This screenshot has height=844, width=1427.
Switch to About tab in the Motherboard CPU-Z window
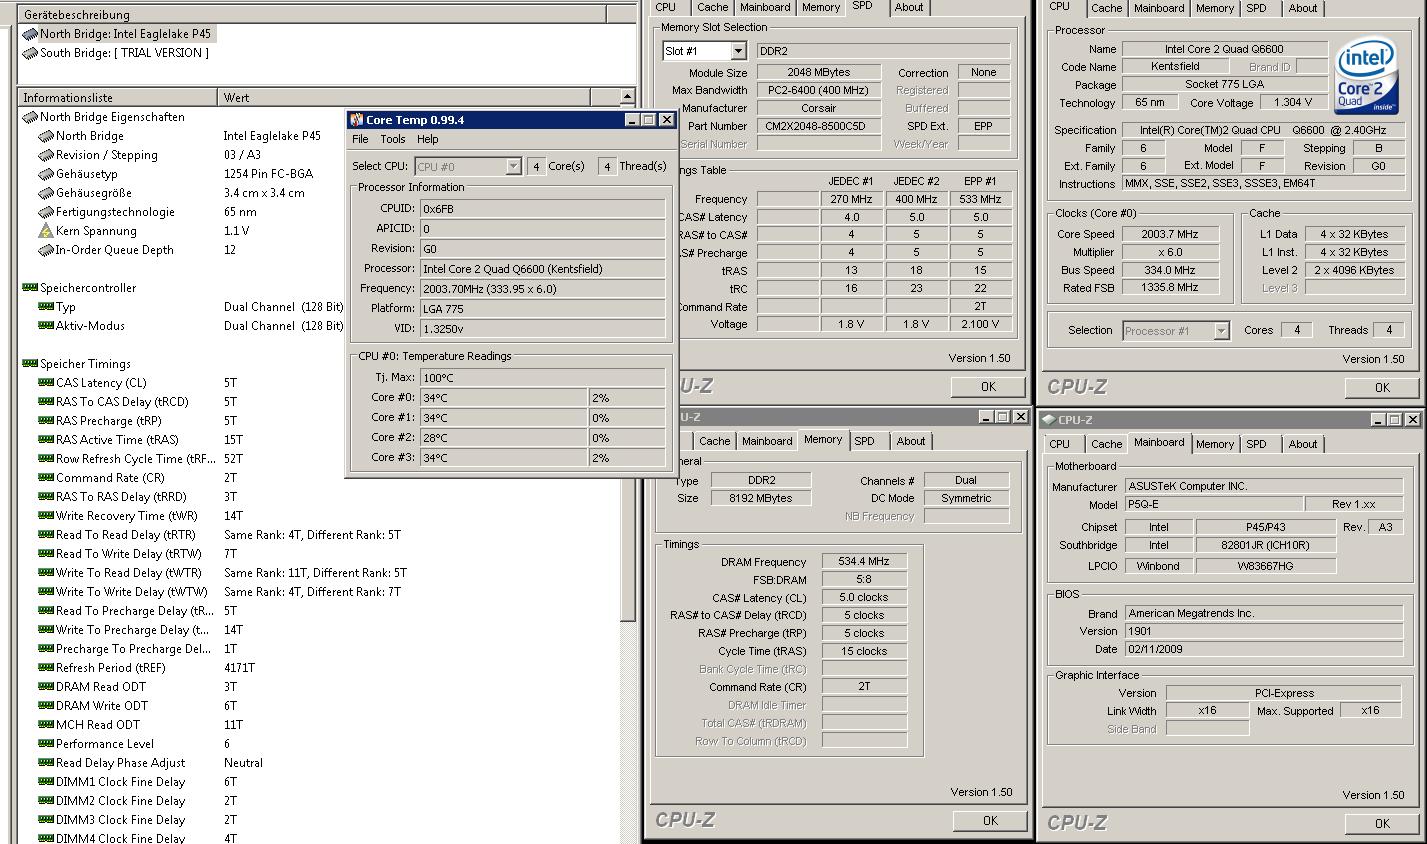[1303, 444]
